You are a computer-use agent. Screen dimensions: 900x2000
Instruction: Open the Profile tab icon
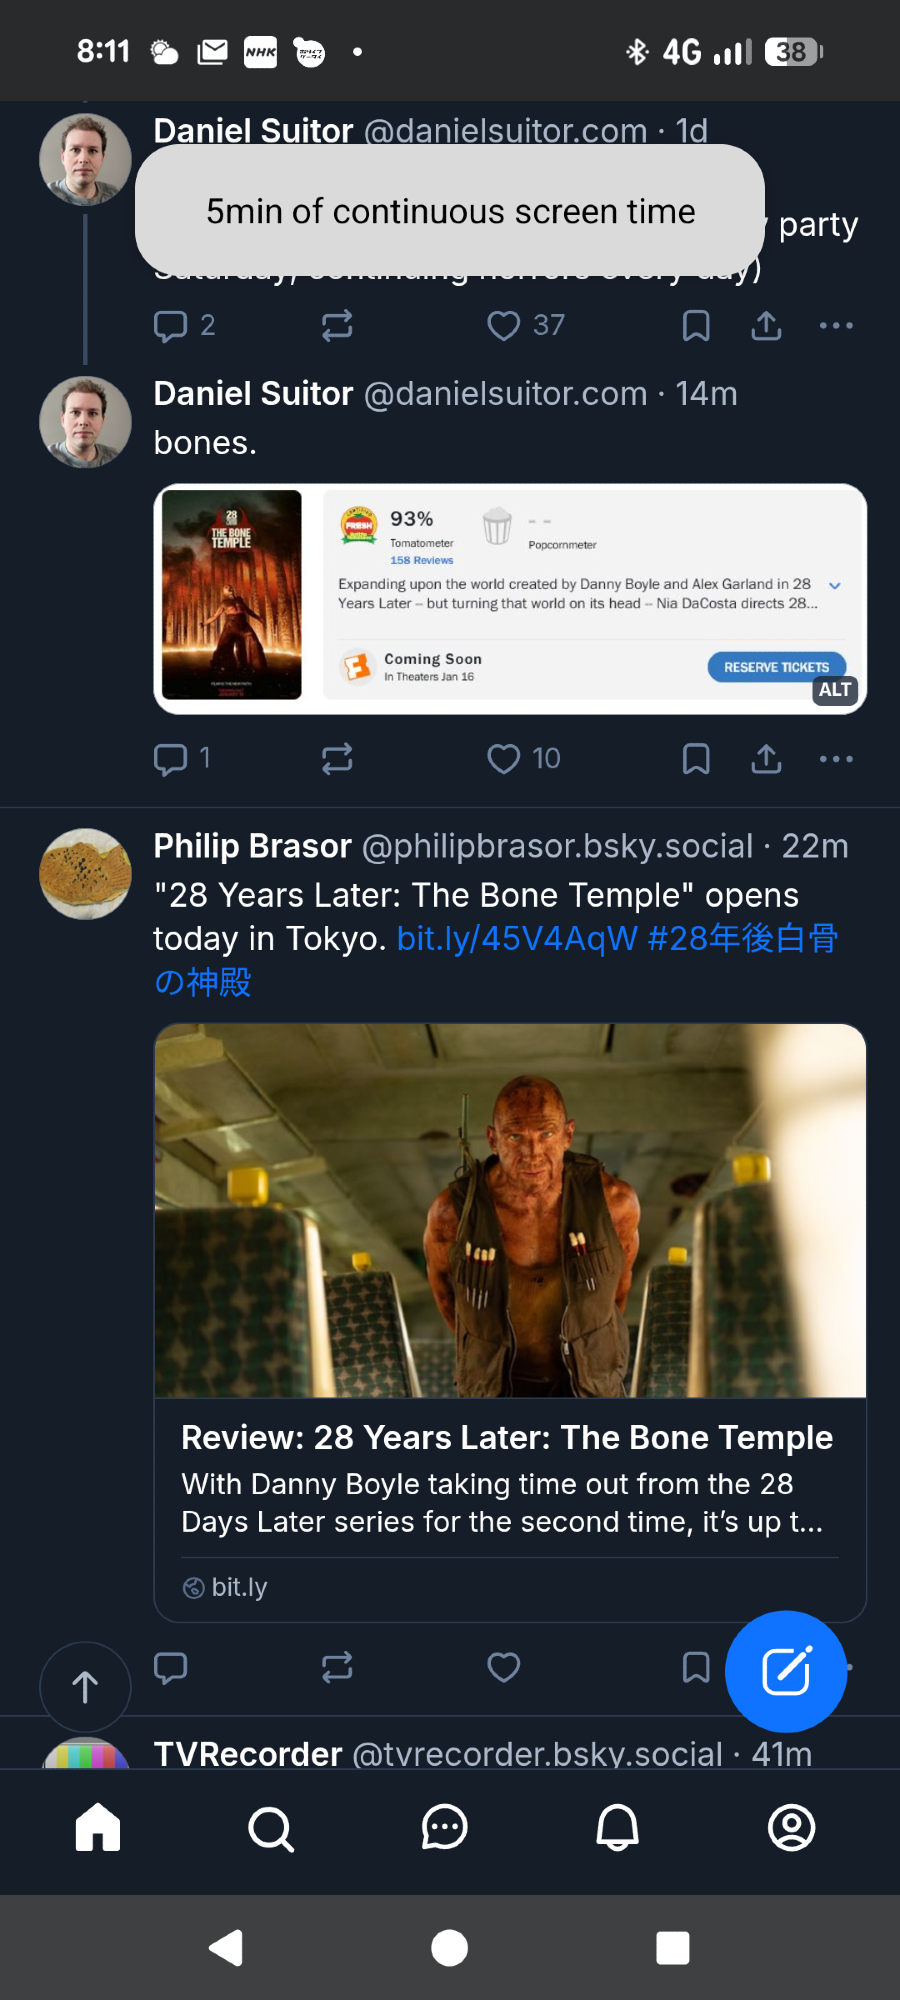tap(791, 1829)
